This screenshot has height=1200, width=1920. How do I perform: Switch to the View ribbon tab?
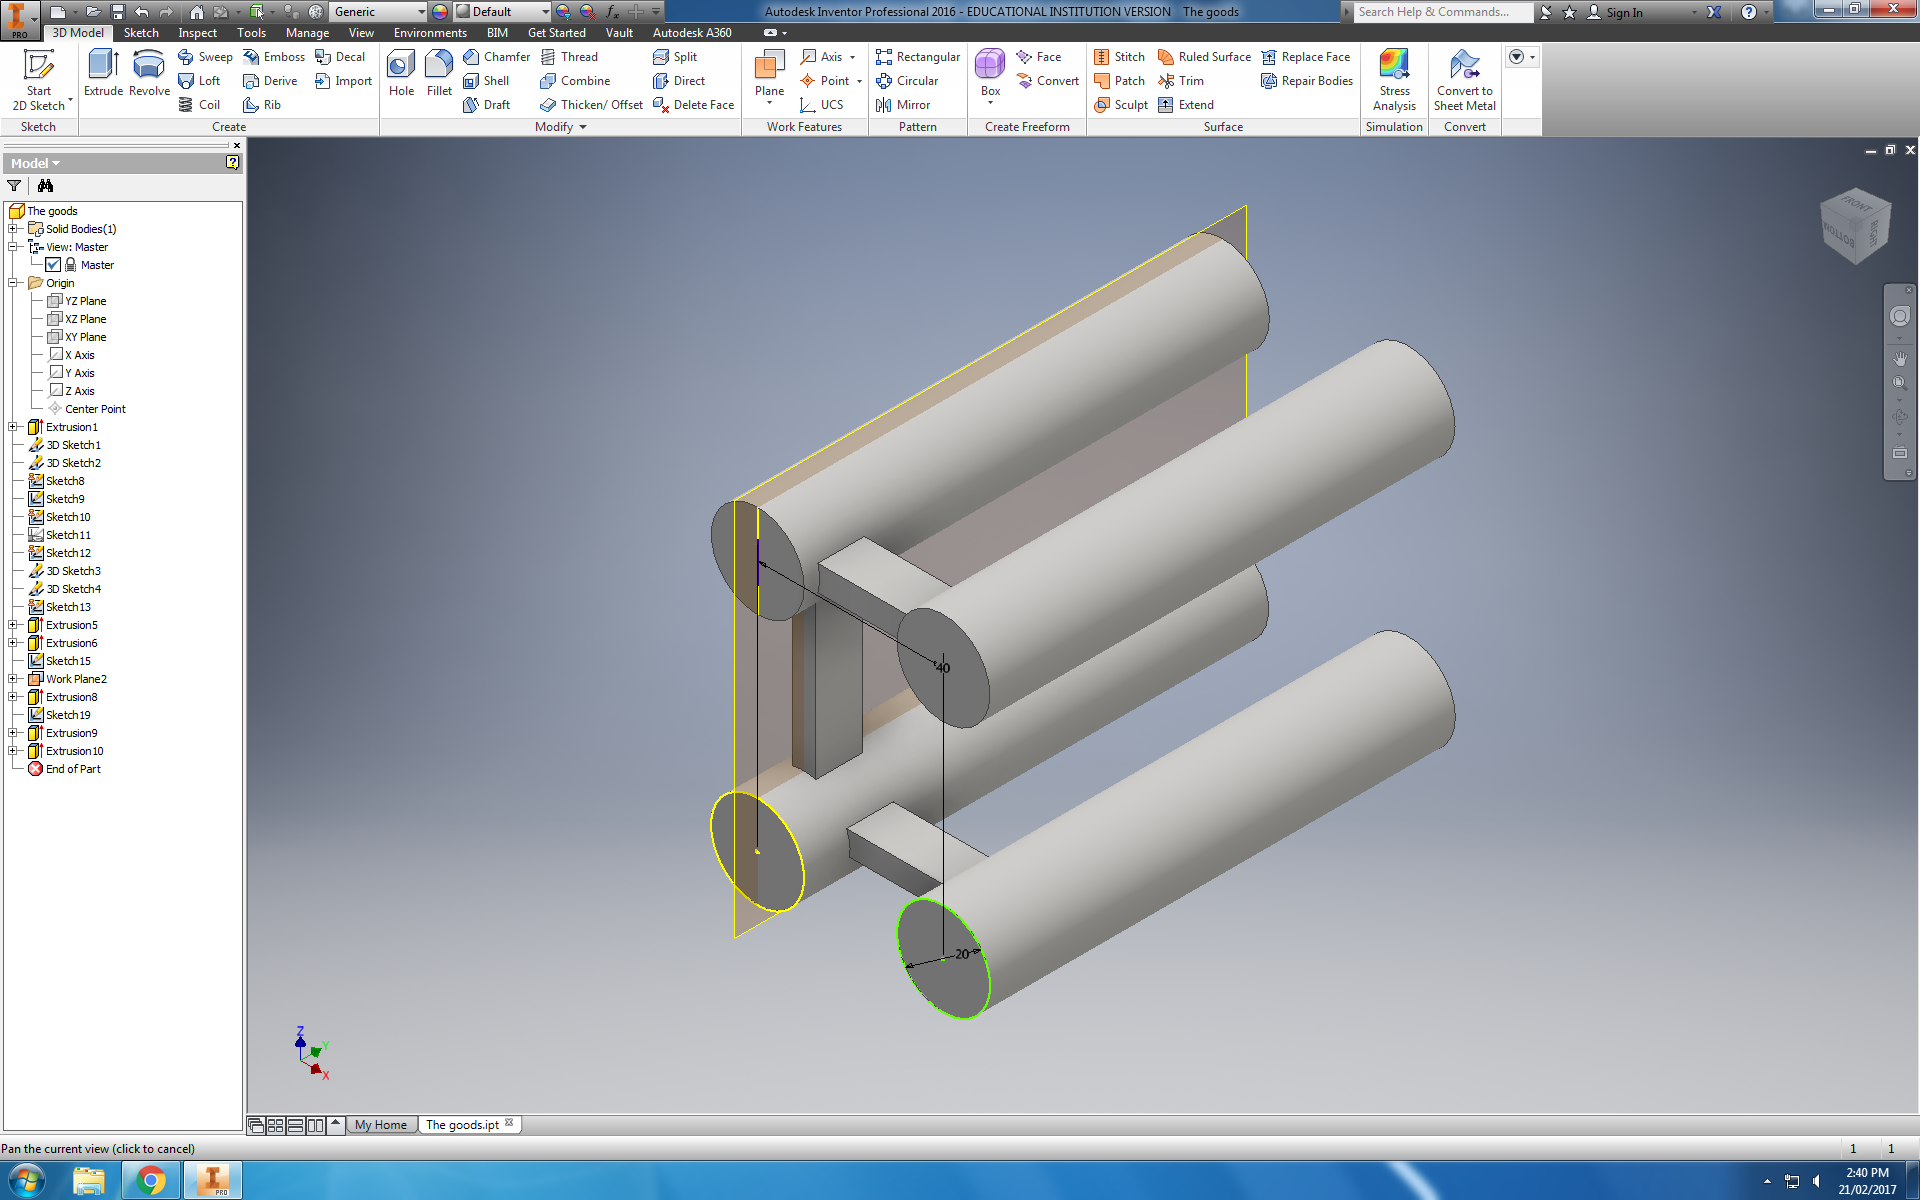(x=361, y=33)
